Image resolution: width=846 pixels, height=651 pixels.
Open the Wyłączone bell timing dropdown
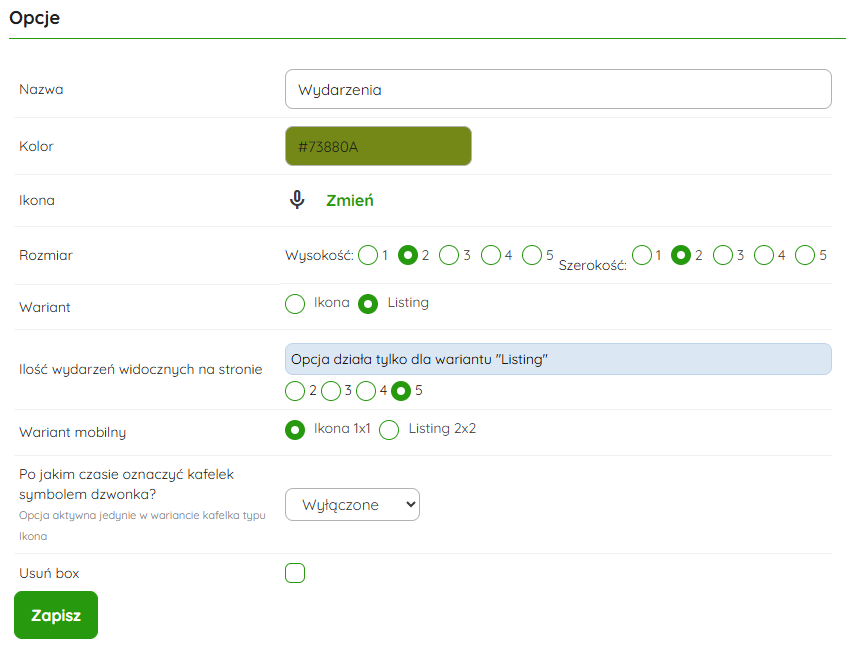click(x=352, y=505)
